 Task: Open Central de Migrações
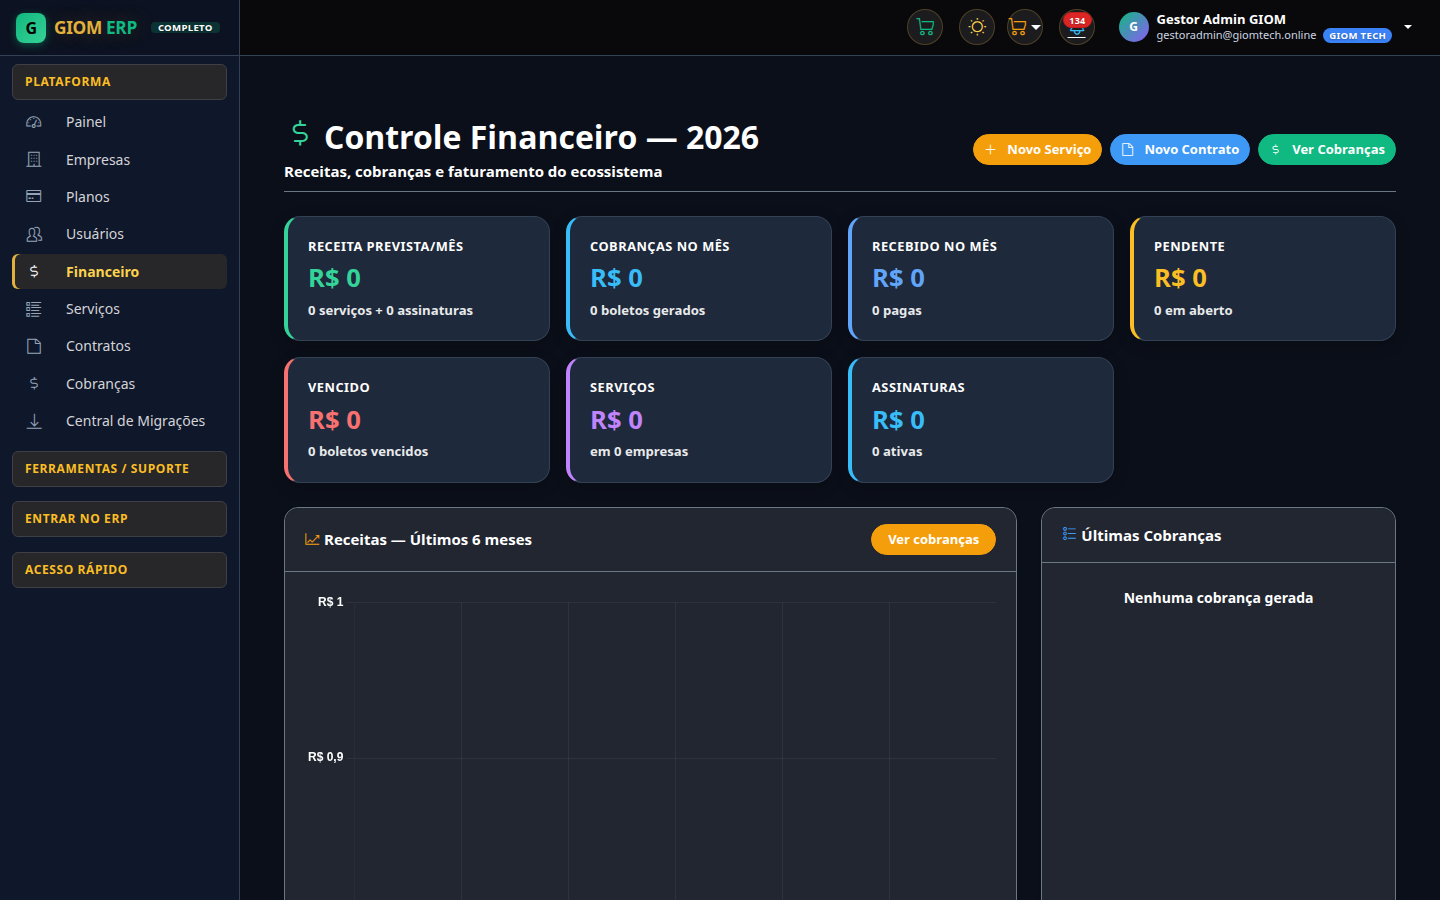[119, 421]
